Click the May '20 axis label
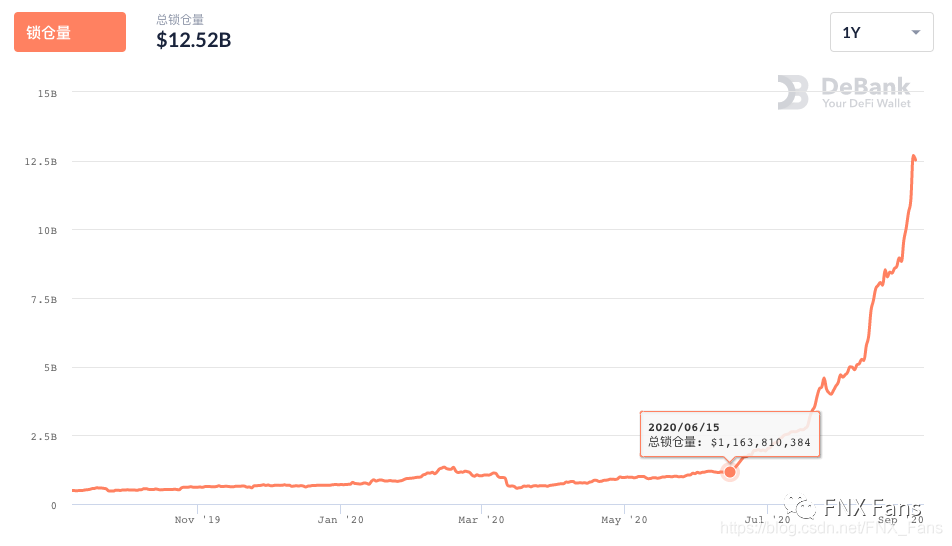952x546 pixels. point(624,520)
